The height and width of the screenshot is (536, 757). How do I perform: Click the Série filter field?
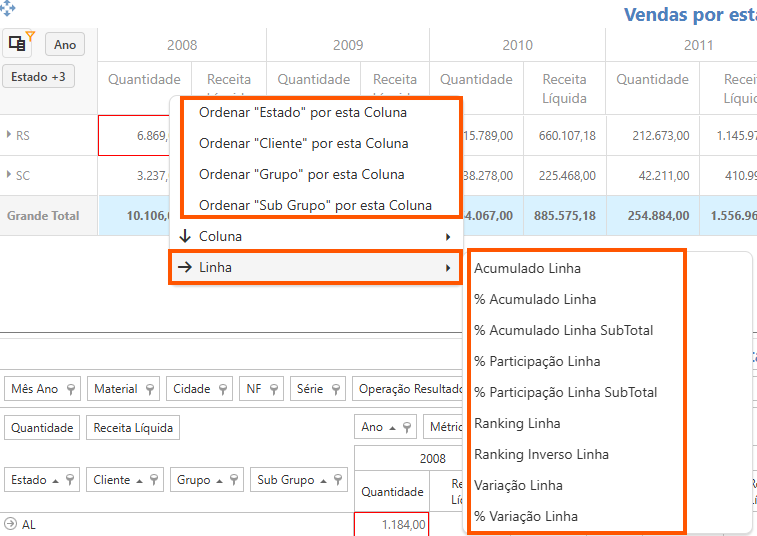[318, 389]
